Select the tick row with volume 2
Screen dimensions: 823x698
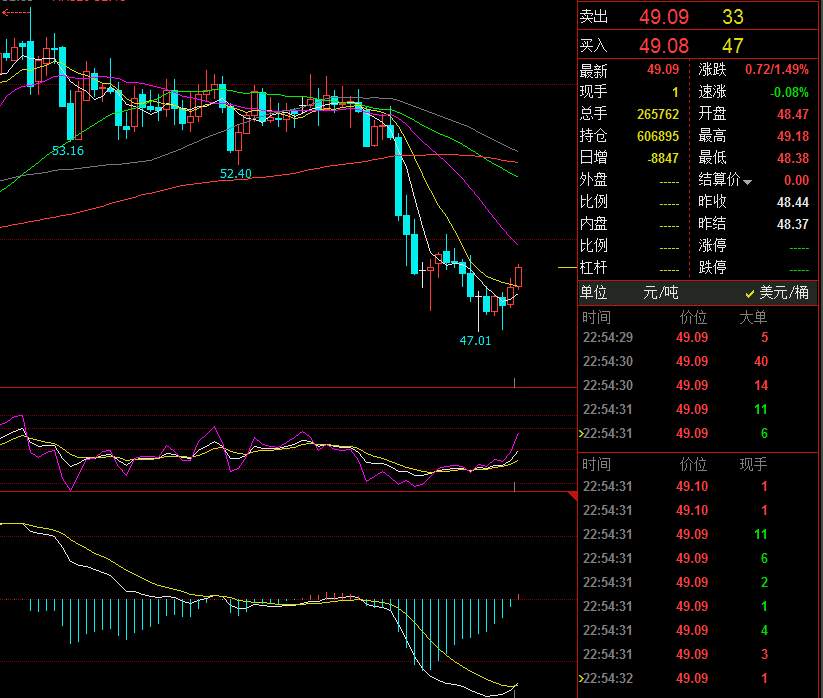point(698,583)
